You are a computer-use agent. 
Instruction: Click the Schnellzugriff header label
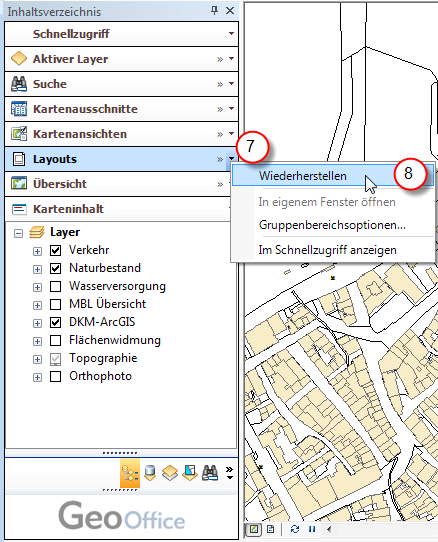71,34
